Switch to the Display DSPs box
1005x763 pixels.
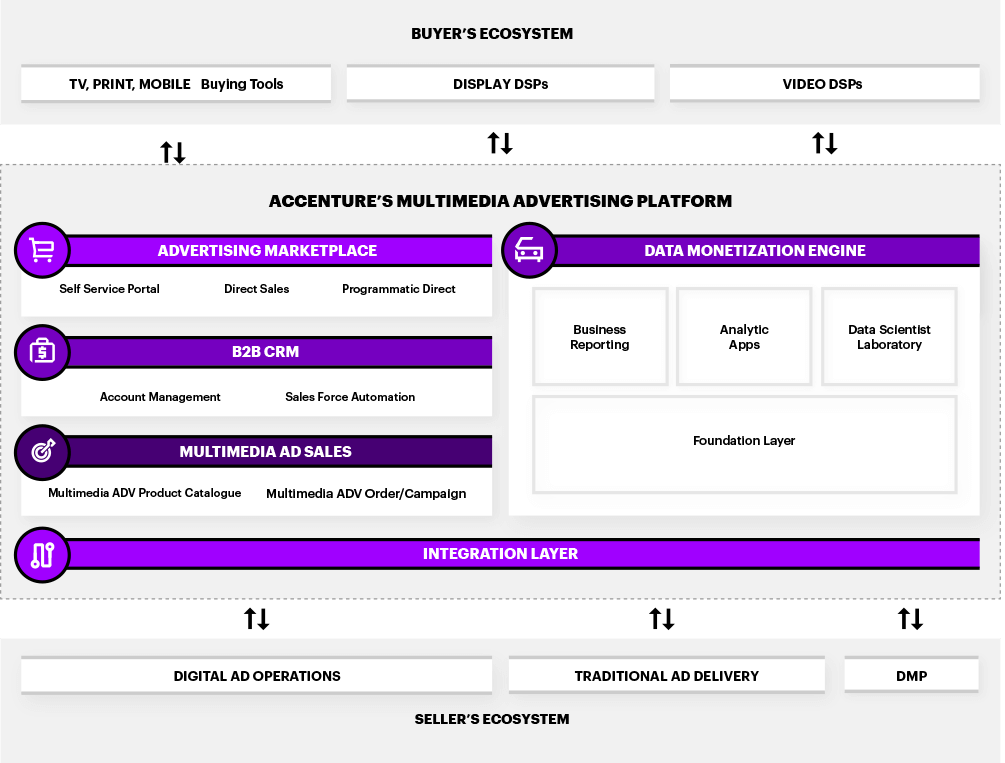point(500,84)
